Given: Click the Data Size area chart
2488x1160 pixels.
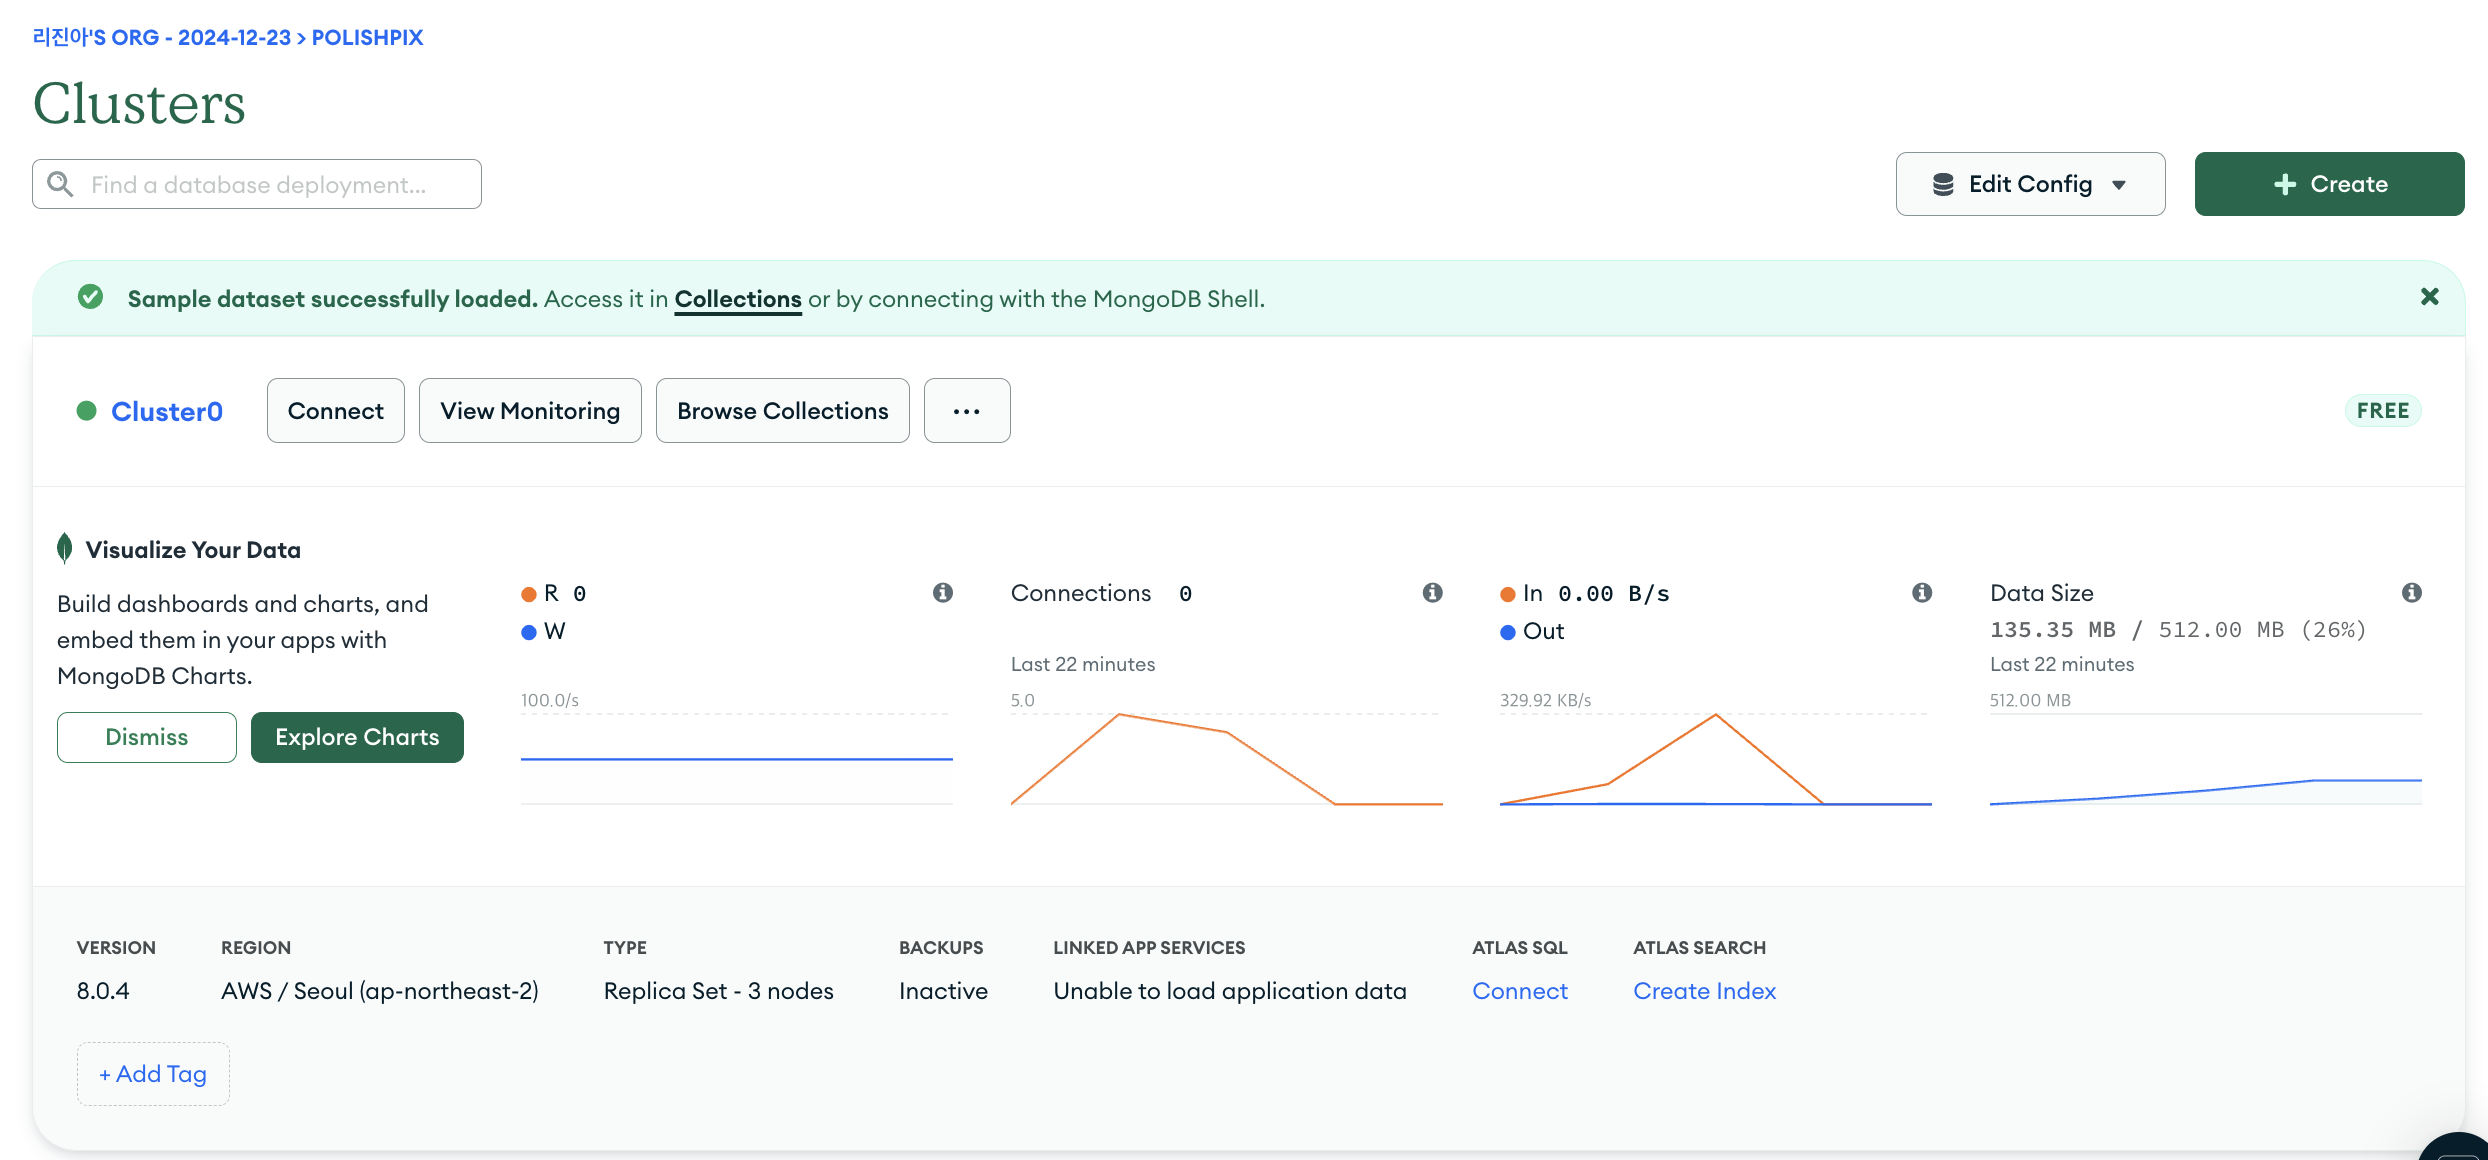Looking at the screenshot, I should coord(2205,759).
